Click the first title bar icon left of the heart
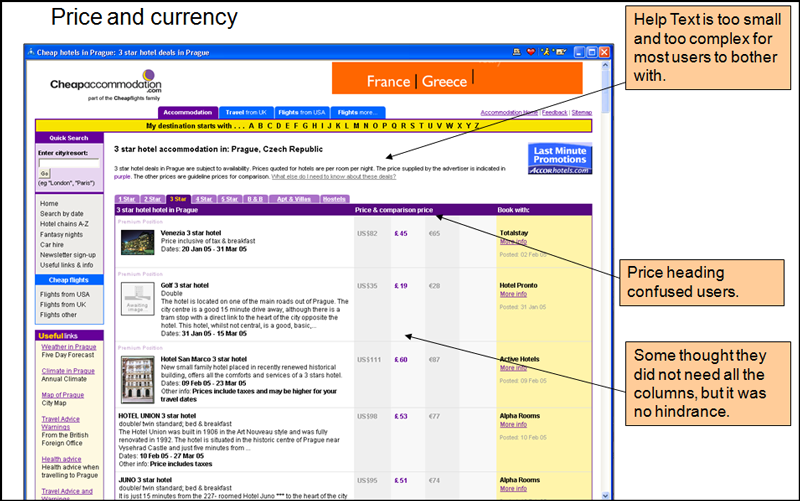The height and width of the screenshot is (501, 800). click(516, 52)
